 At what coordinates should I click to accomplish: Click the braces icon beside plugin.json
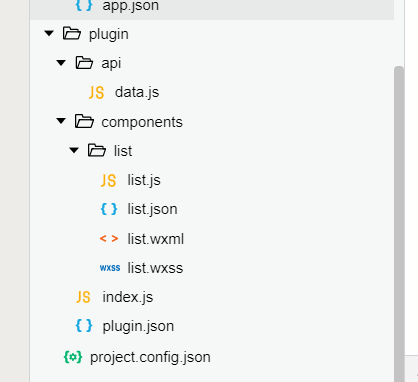tap(84, 326)
